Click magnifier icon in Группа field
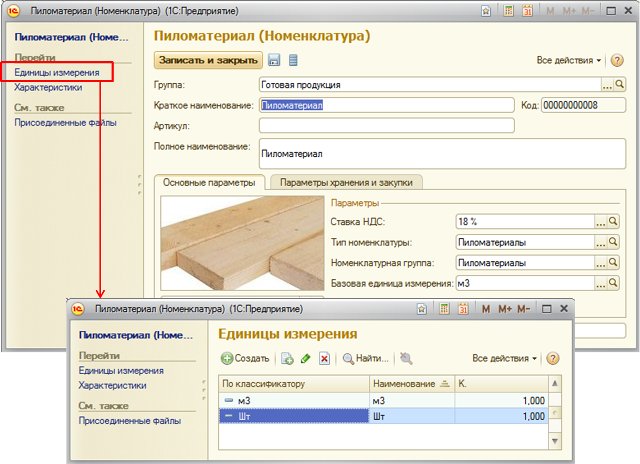This screenshot has height=464, width=640. click(620, 84)
